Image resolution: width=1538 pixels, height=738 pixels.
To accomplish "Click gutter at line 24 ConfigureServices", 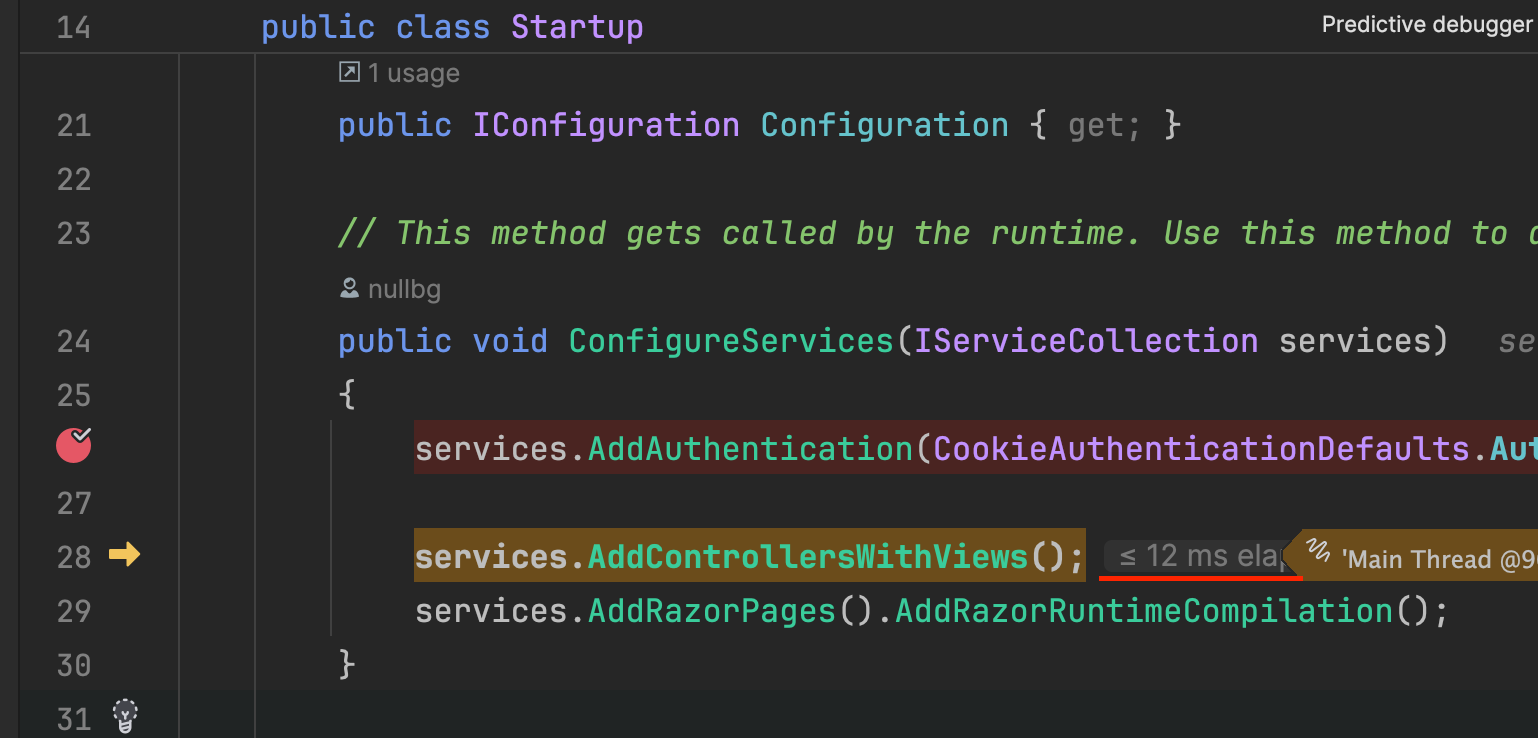I will pos(73,342).
